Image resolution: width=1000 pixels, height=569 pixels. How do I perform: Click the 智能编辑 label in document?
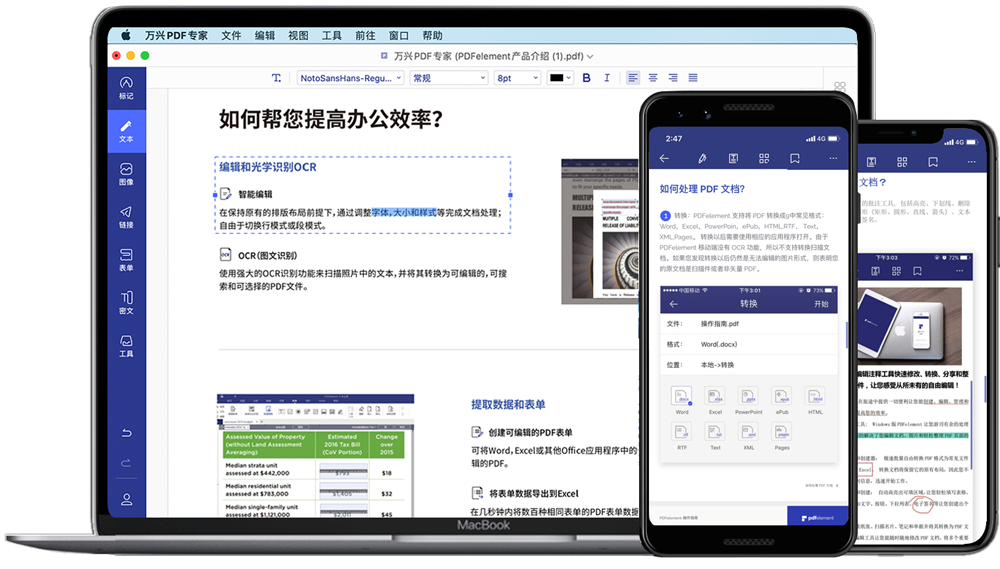255,194
